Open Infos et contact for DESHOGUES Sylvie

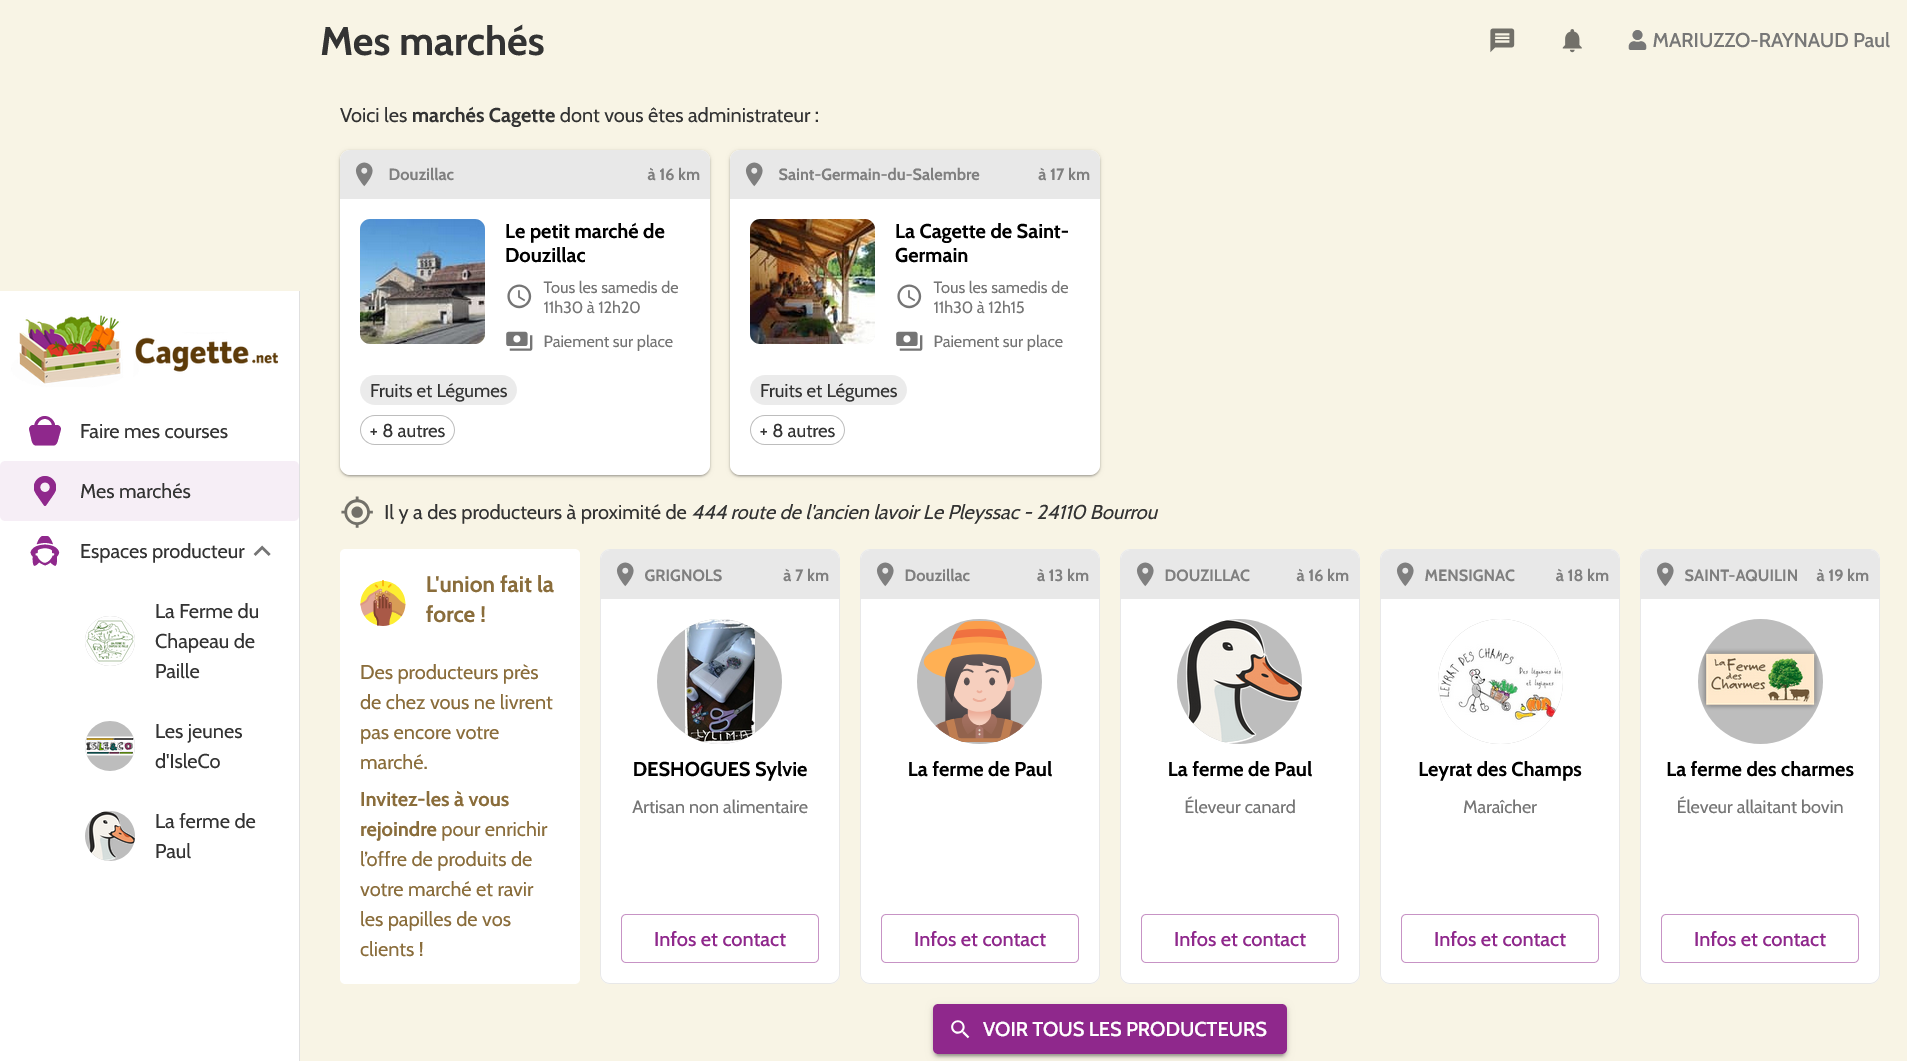click(719, 939)
